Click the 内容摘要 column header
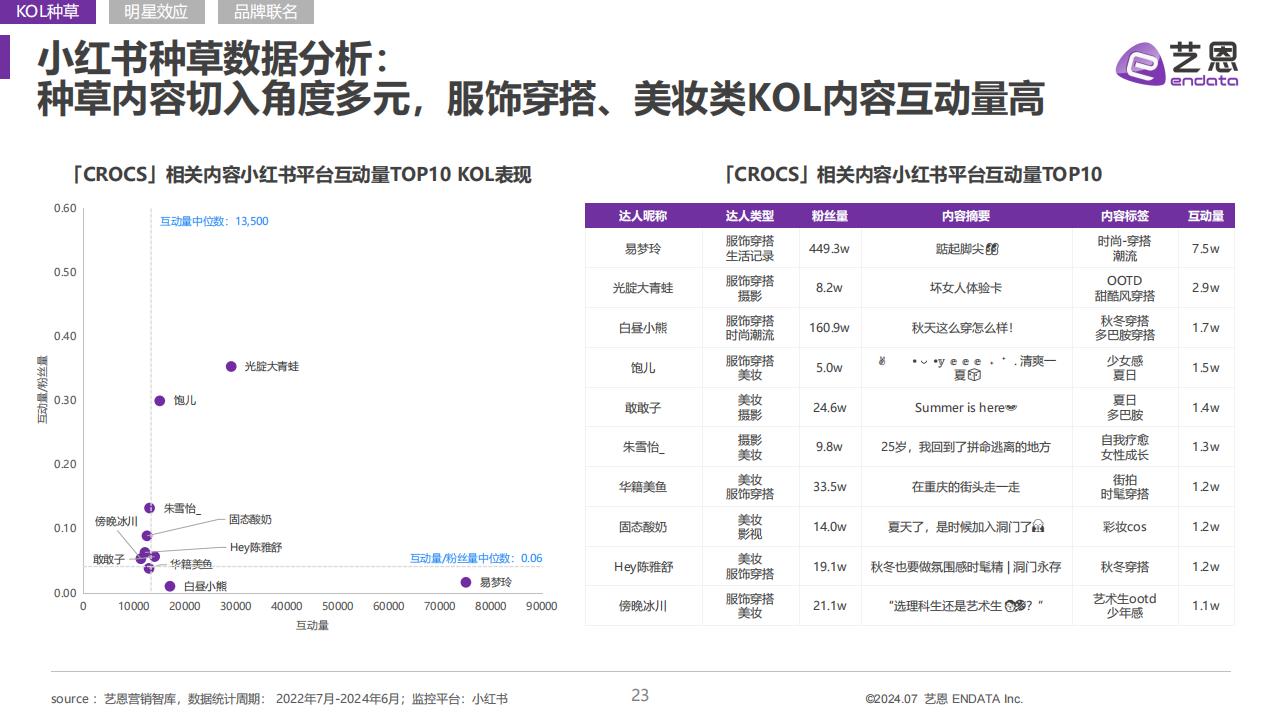This screenshot has height=720, width=1280. 966,216
